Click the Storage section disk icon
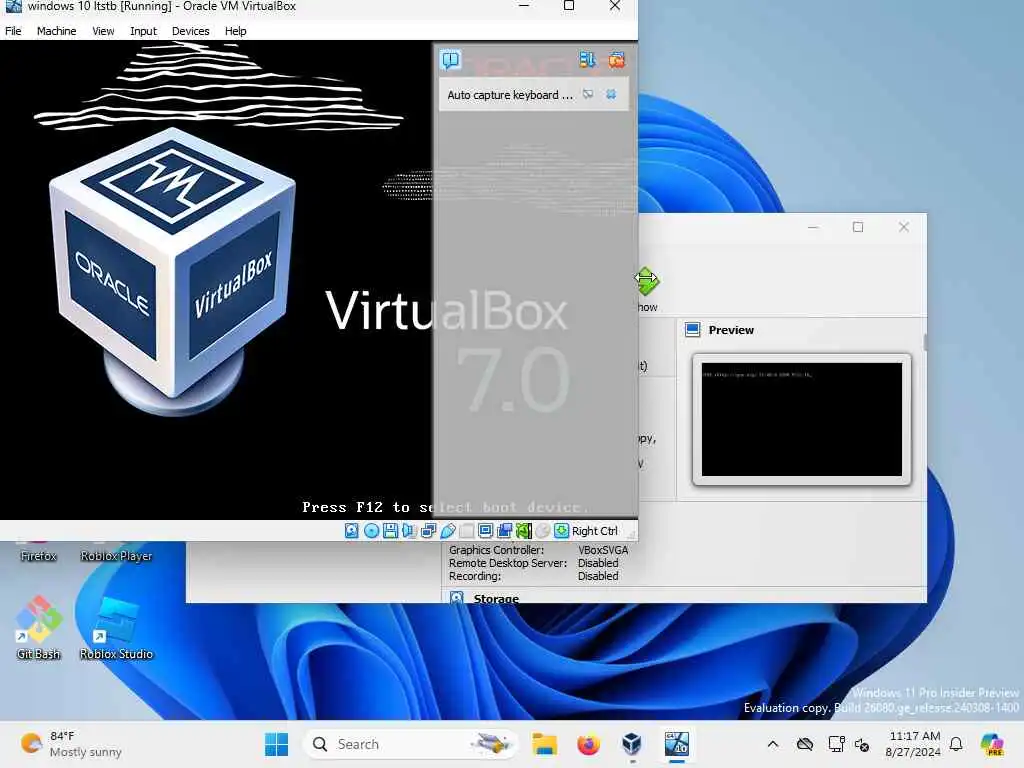 pyautogui.click(x=456, y=598)
